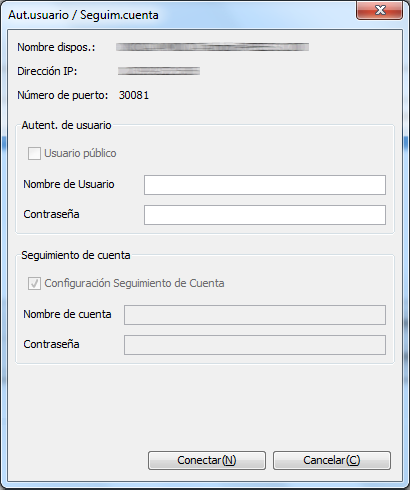410x490 pixels.
Task: Click the port number value 30081
Action: pos(134,95)
